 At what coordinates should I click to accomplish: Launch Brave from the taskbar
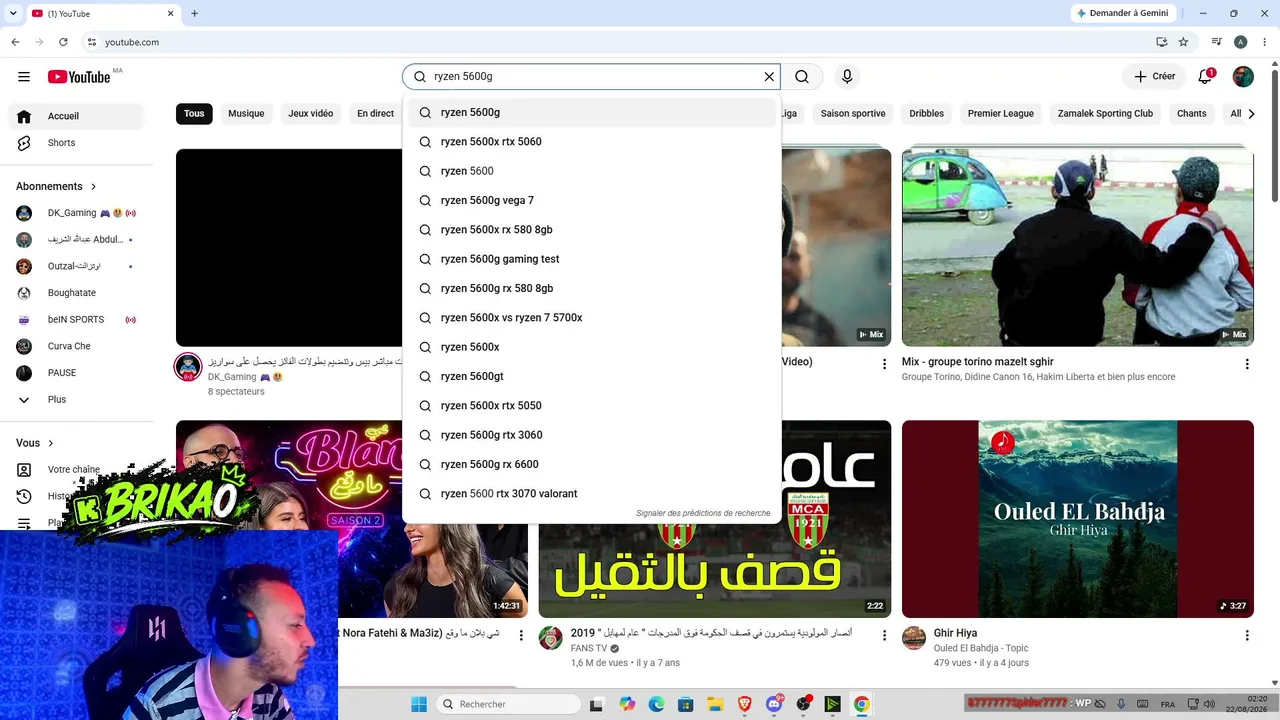744,704
